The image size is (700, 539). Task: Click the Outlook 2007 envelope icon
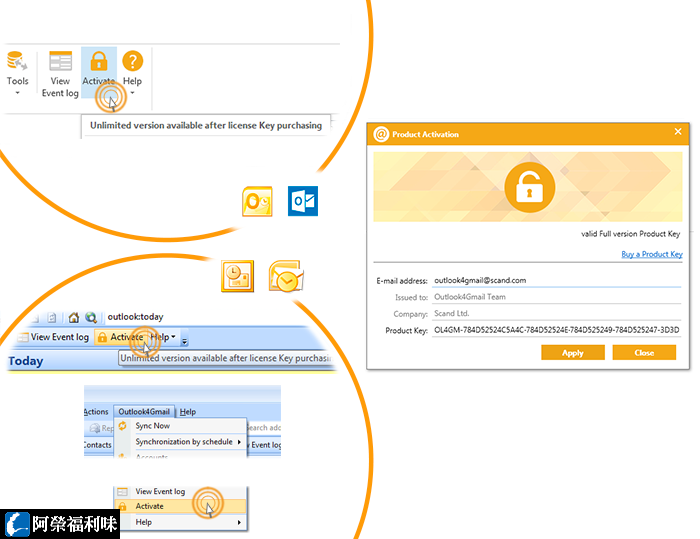click(x=286, y=276)
